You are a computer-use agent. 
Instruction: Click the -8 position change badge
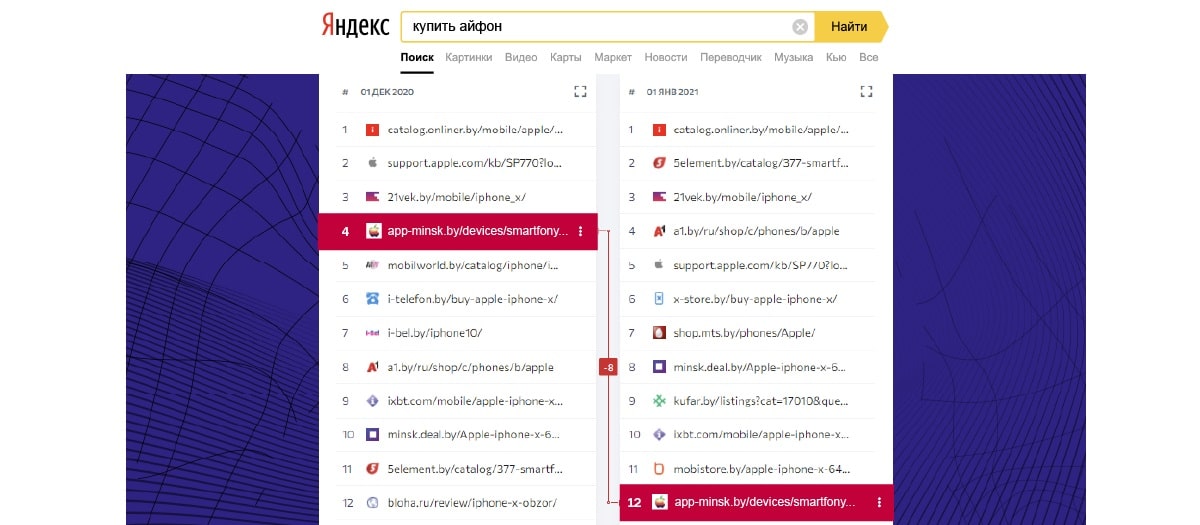608,367
